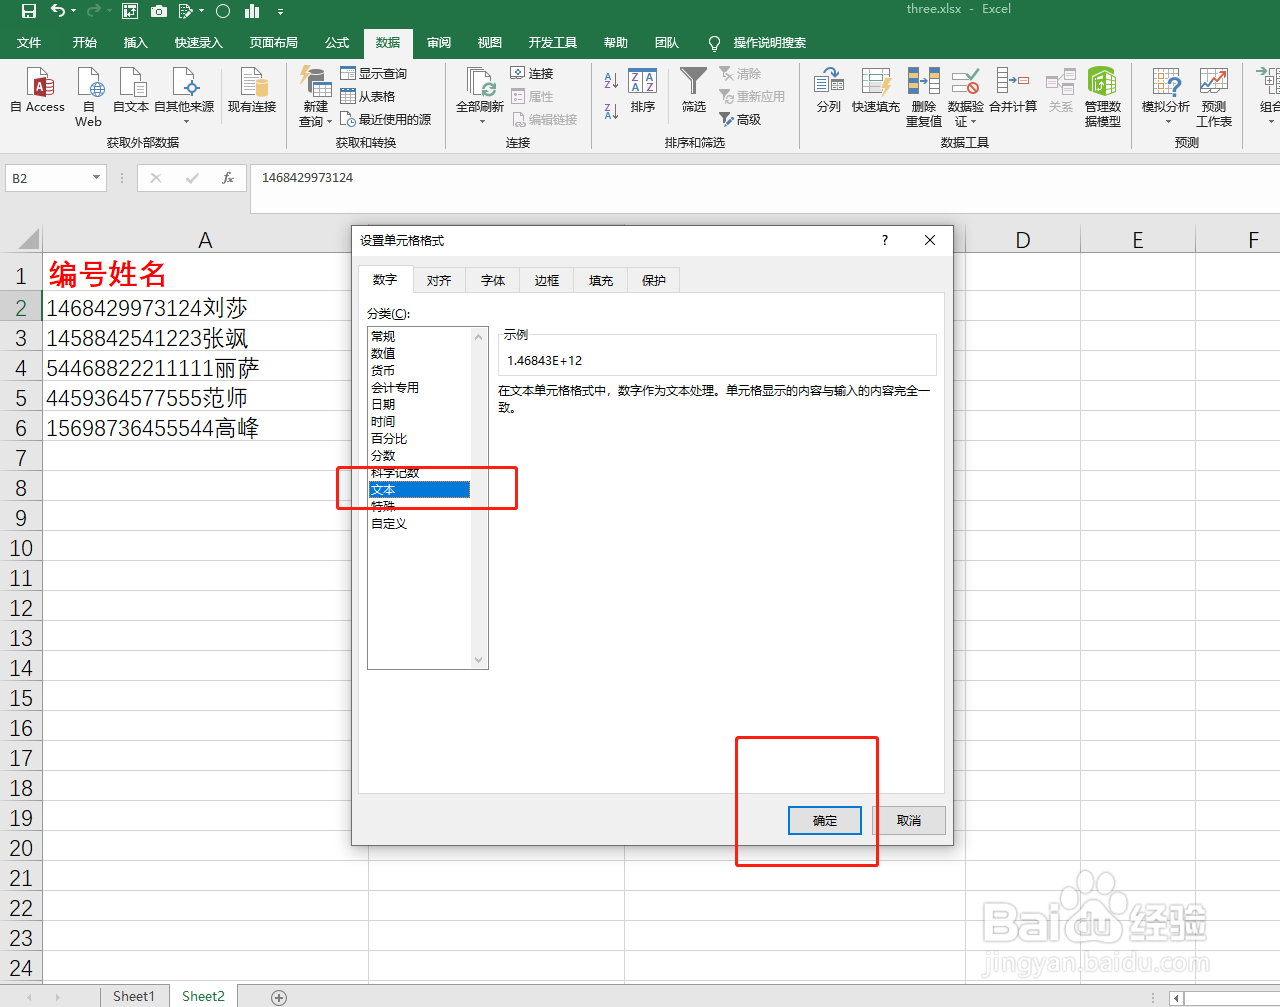Image resolution: width=1280 pixels, height=1007 pixels.
Task: Open the File (文件) menu
Action: (29, 43)
